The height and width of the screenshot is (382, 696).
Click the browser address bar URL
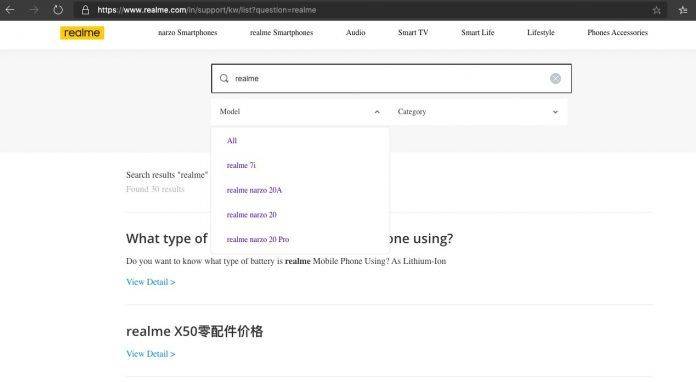coord(207,10)
